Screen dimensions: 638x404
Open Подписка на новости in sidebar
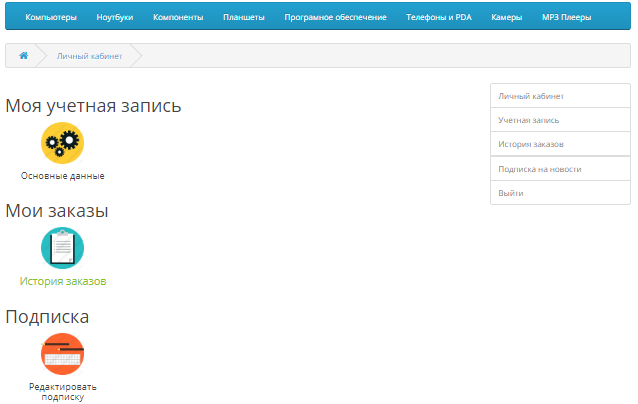[x=539, y=169]
